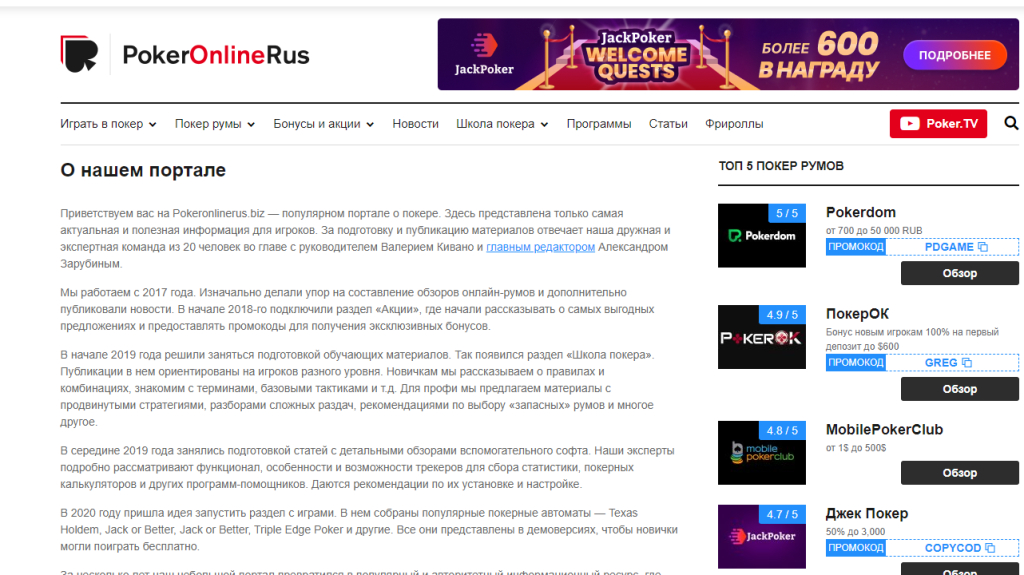
Task: Click the ПокерОК logo thumbnail
Action: pos(761,337)
